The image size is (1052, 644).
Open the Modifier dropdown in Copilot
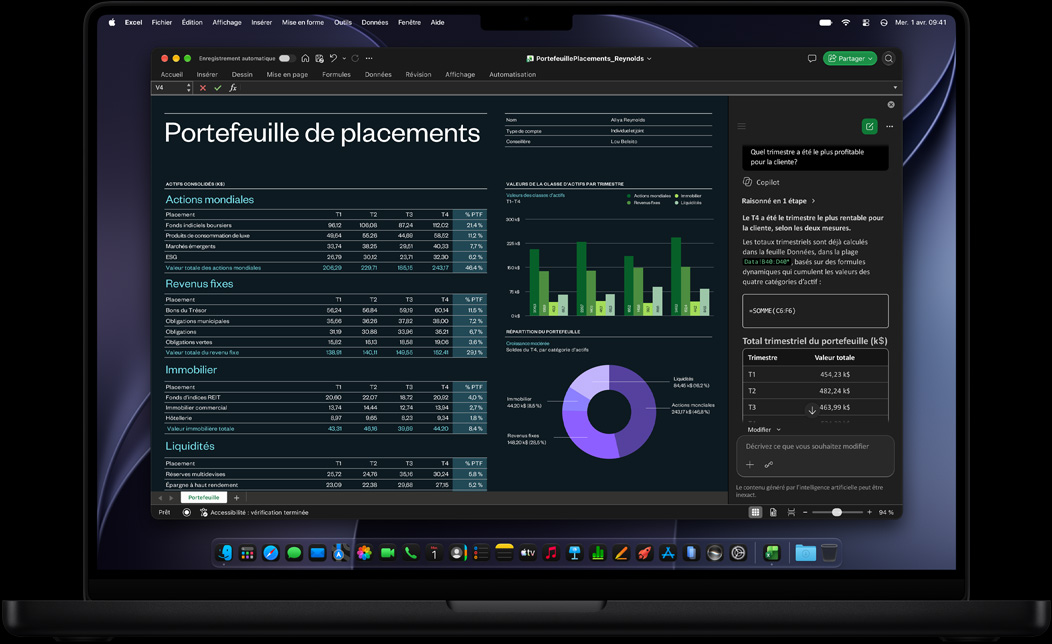[764, 429]
